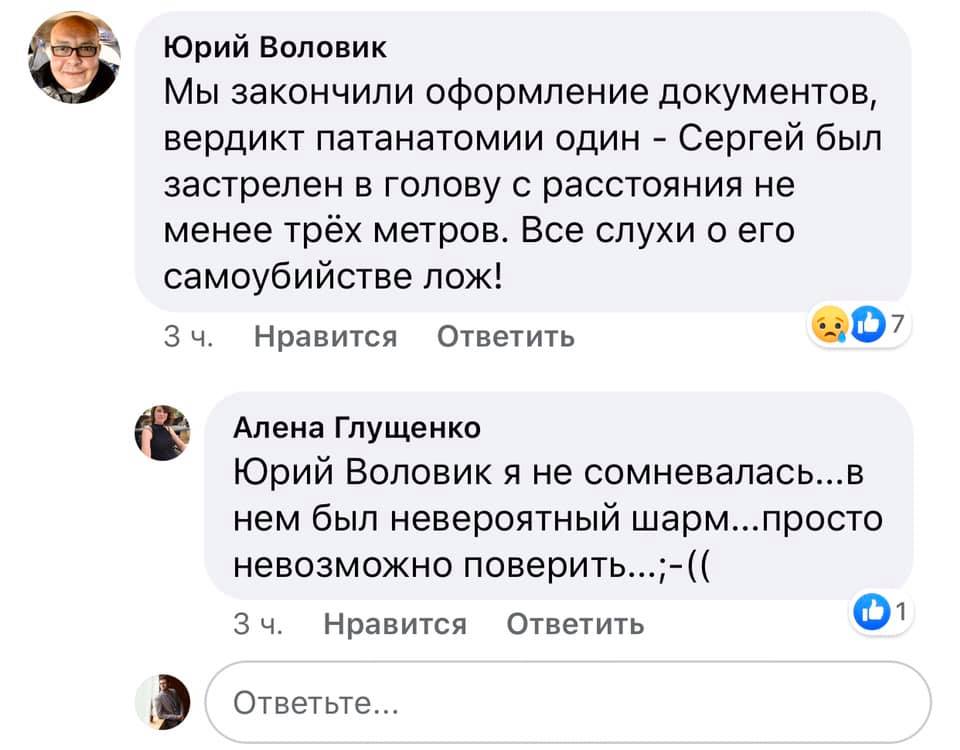Click your avatar beside the reply box
The height and width of the screenshot is (750, 960).
tap(162, 702)
